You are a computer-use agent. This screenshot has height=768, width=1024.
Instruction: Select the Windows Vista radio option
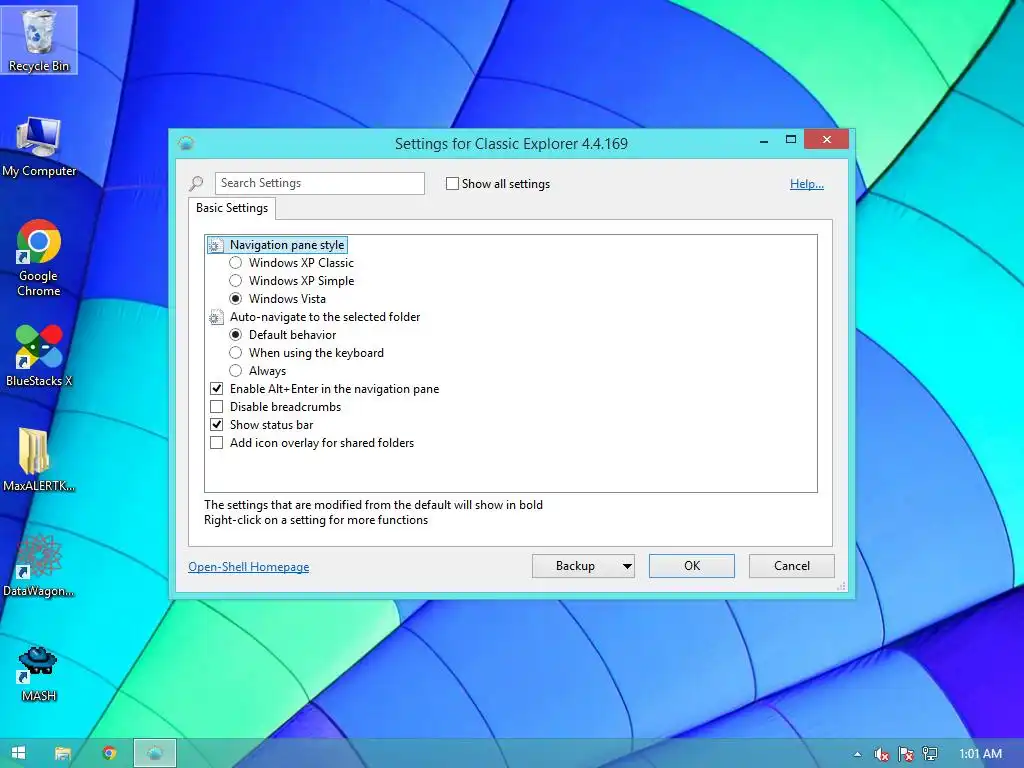point(236,298)
